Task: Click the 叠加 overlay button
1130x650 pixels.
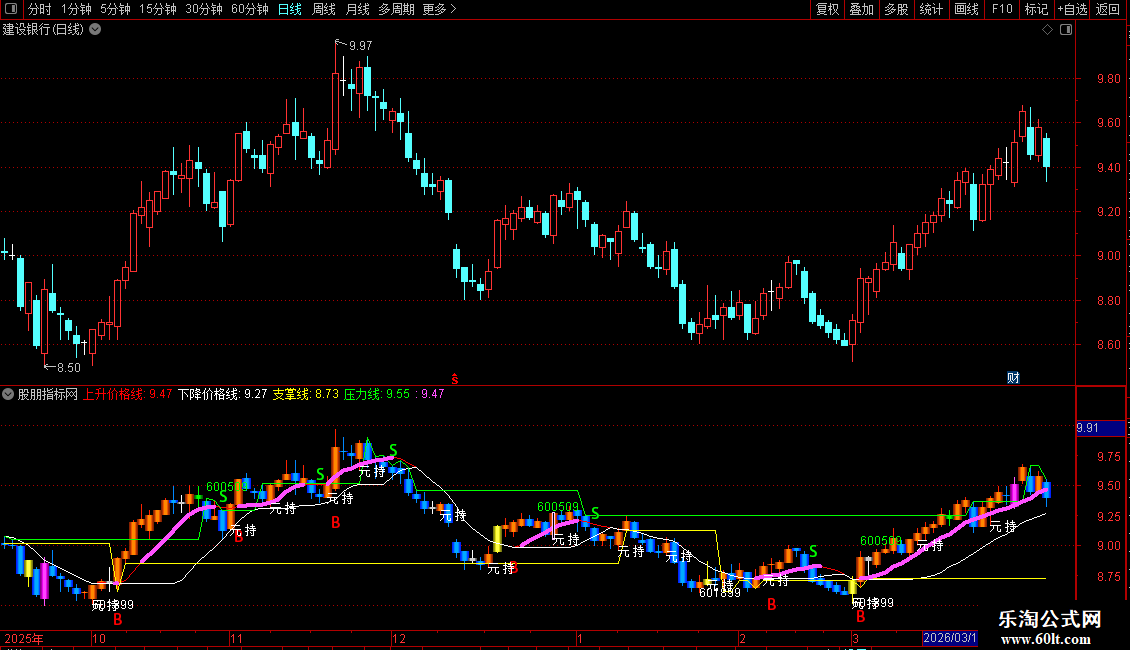Action: tap(862, 9)
